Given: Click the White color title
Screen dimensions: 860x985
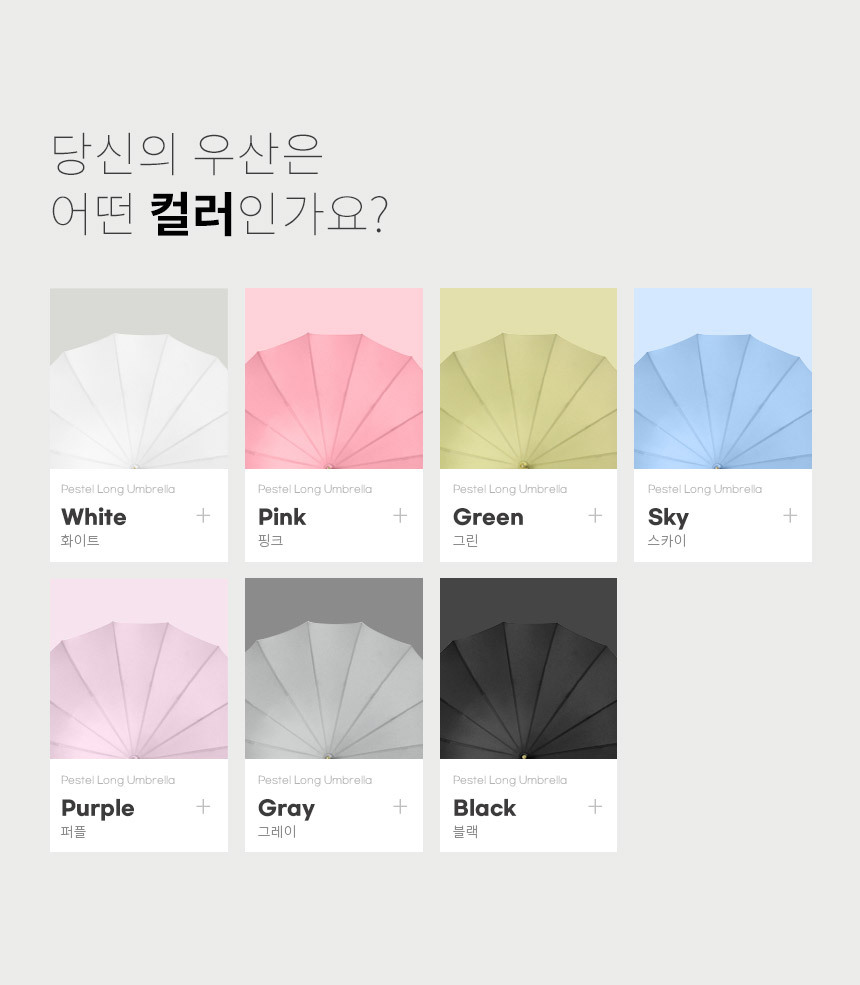Looking at the screenshot, I should click(94, 517).
